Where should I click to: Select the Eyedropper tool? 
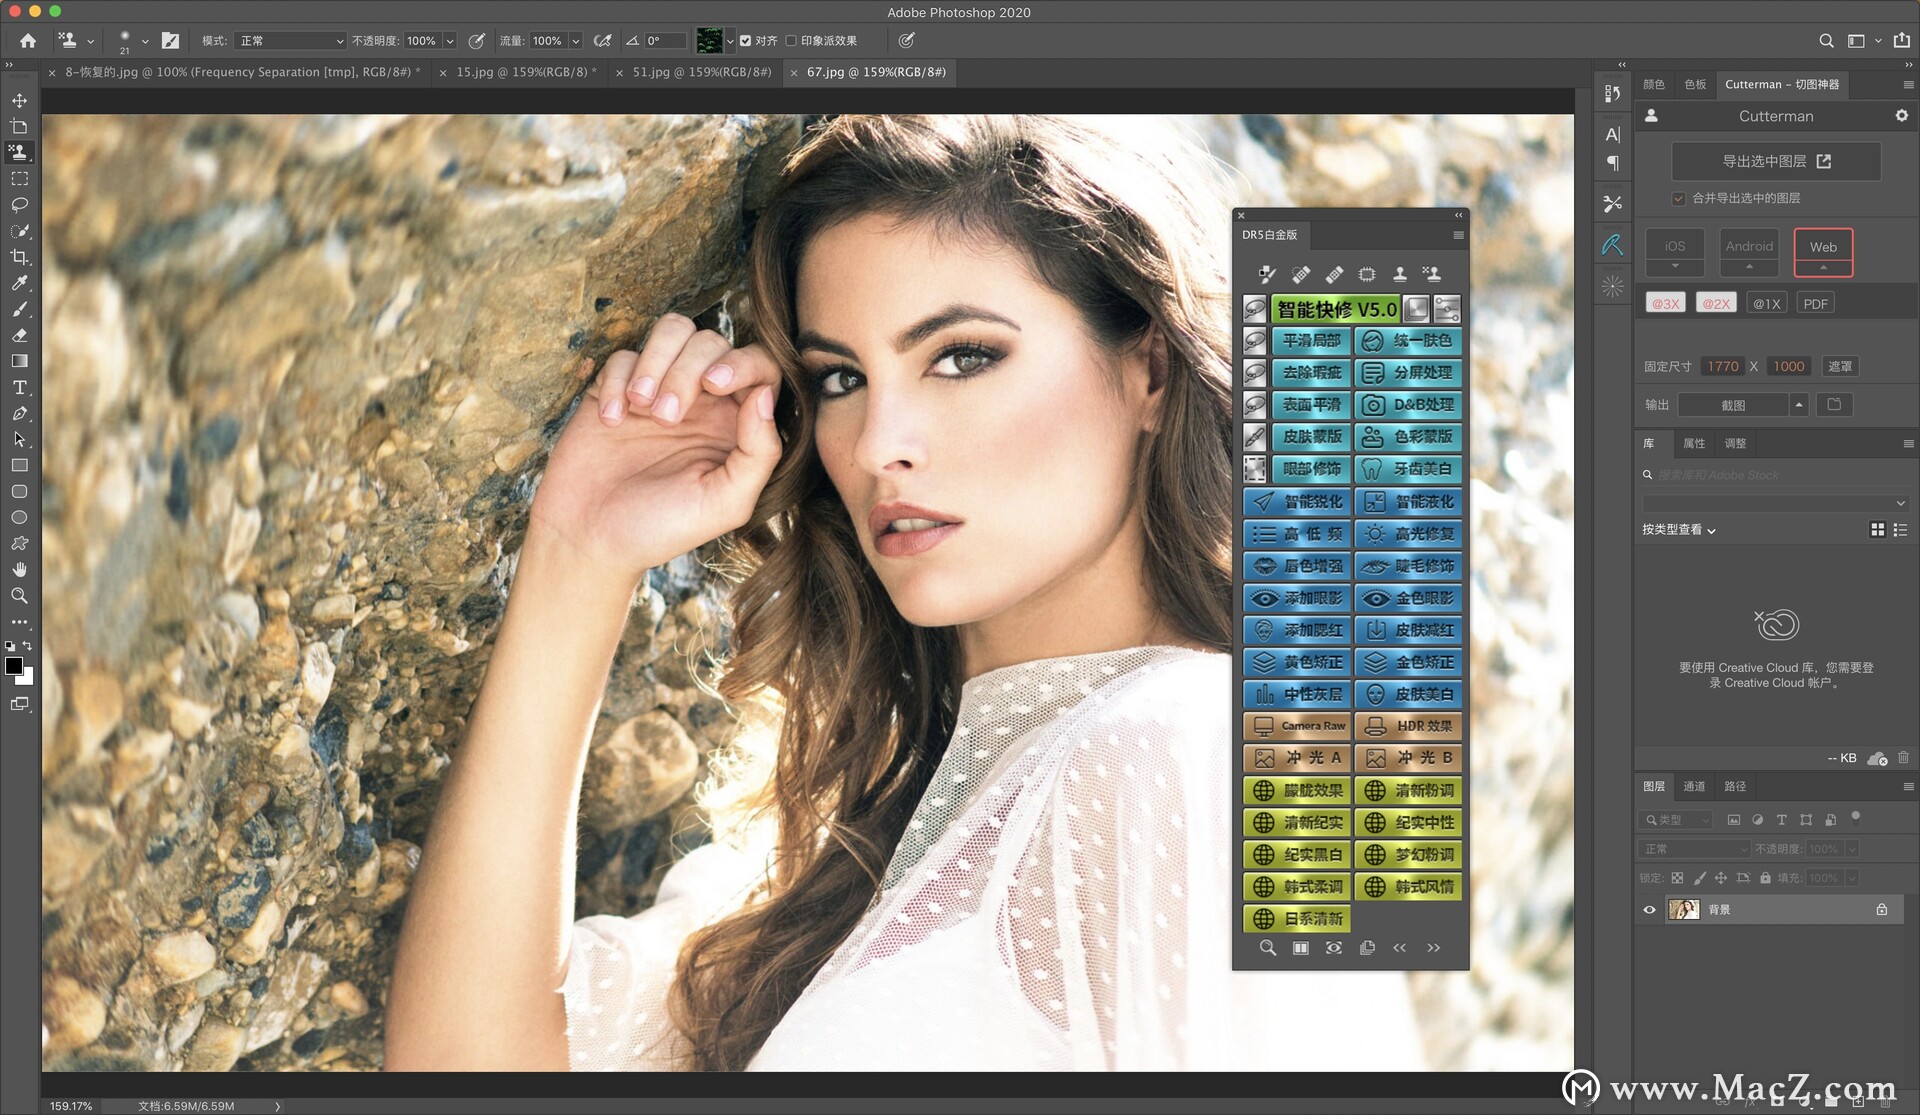(19, 283)
